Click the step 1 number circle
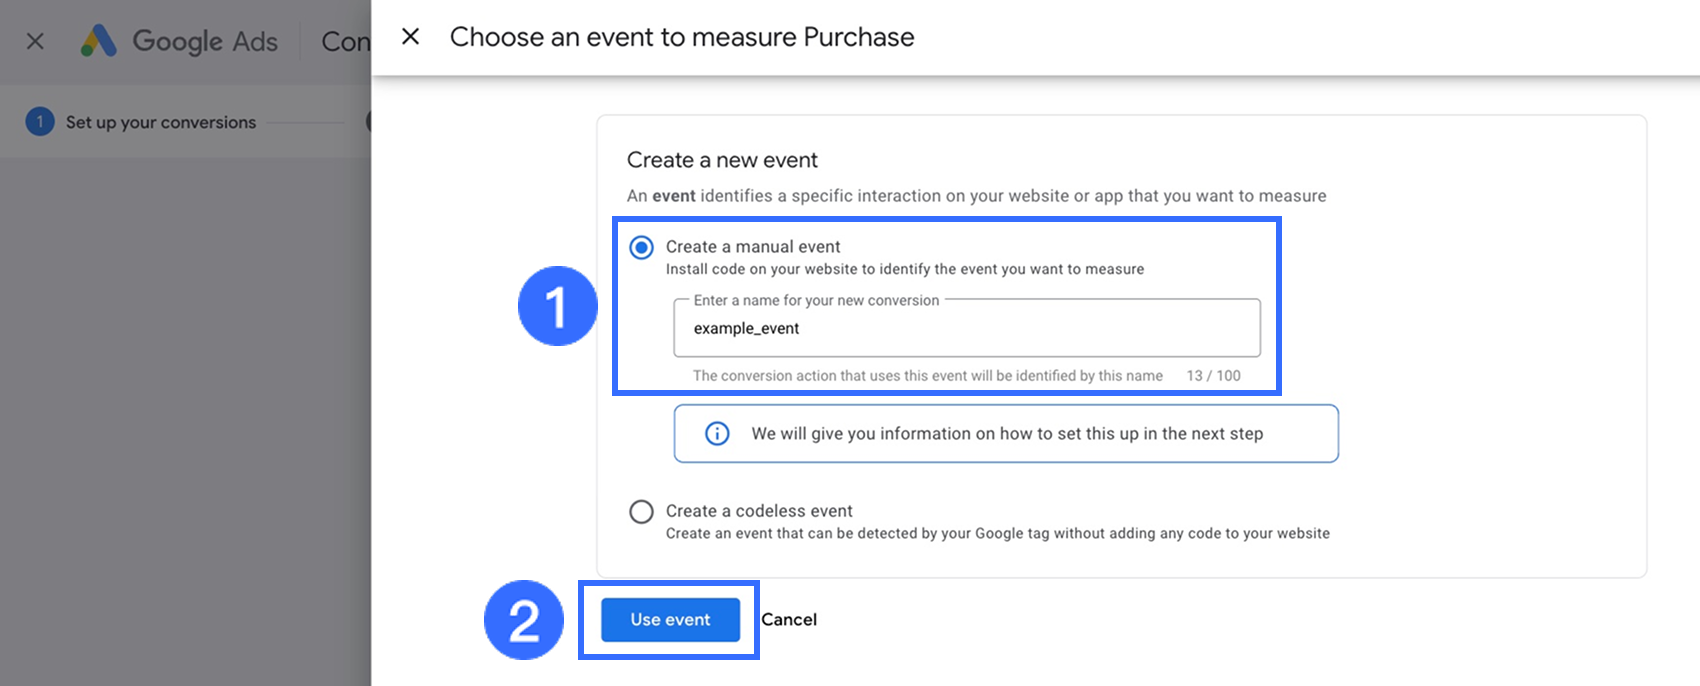 (x=40, y=122)
